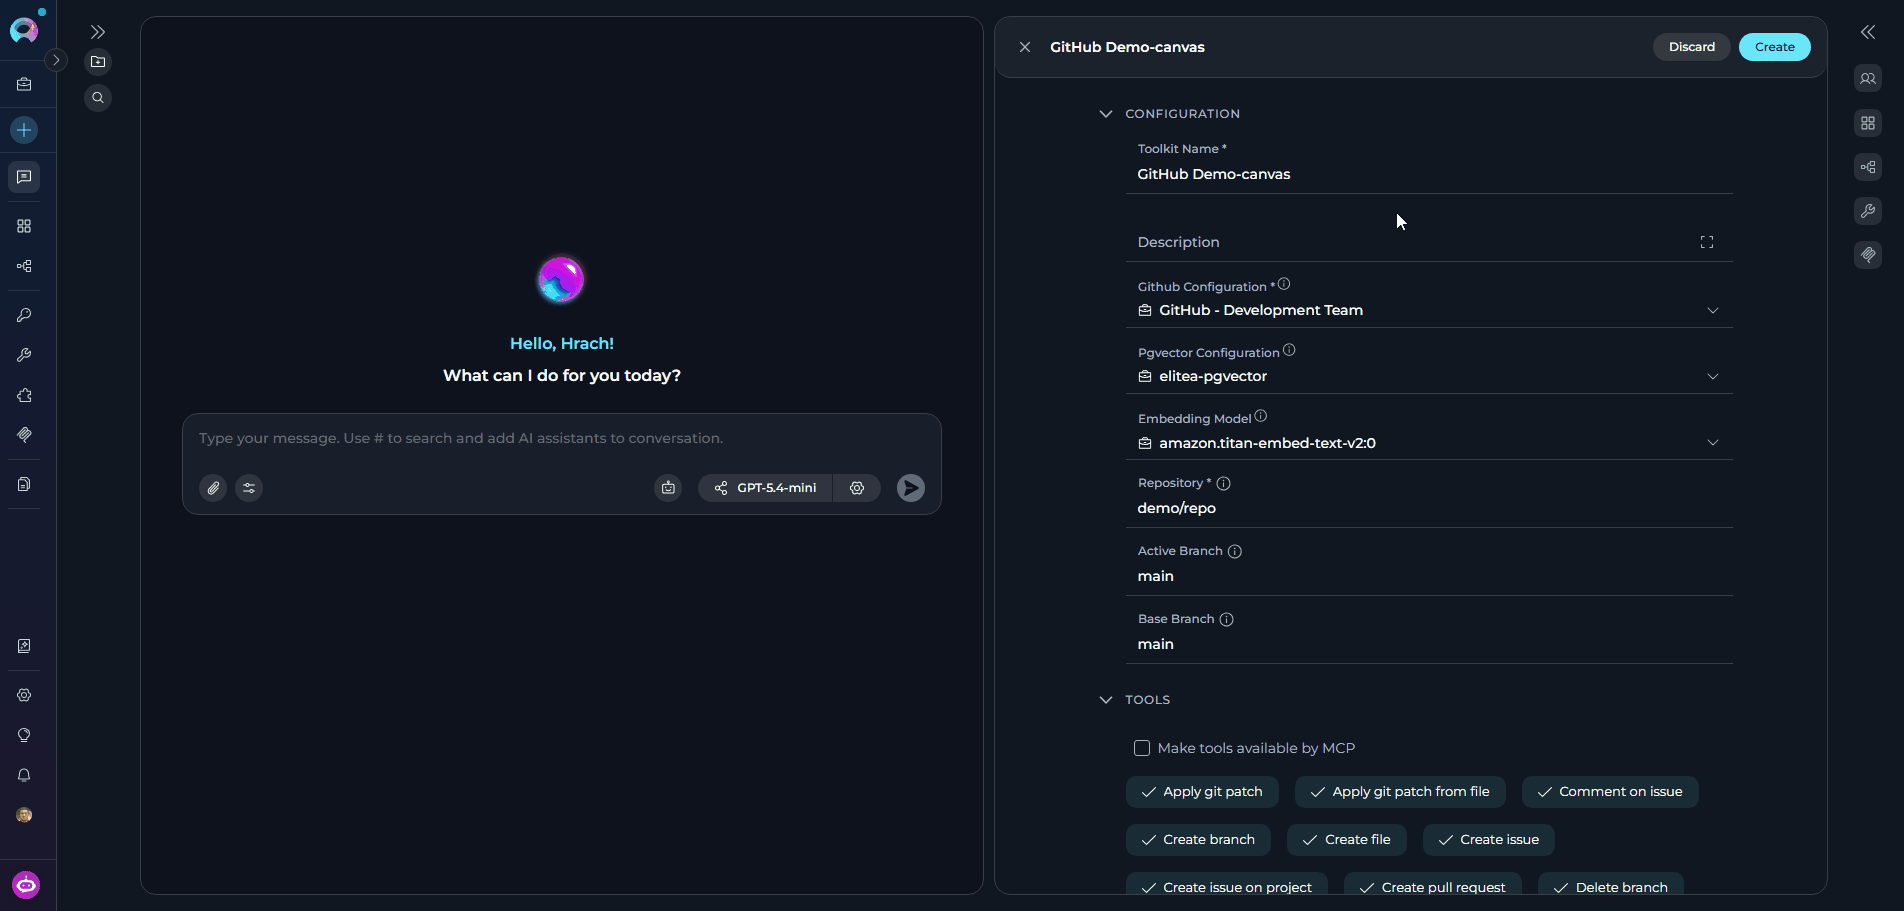Open the chat icon in the left sidebar
The width and height of the screenshot is (1904, 911).
24,177
